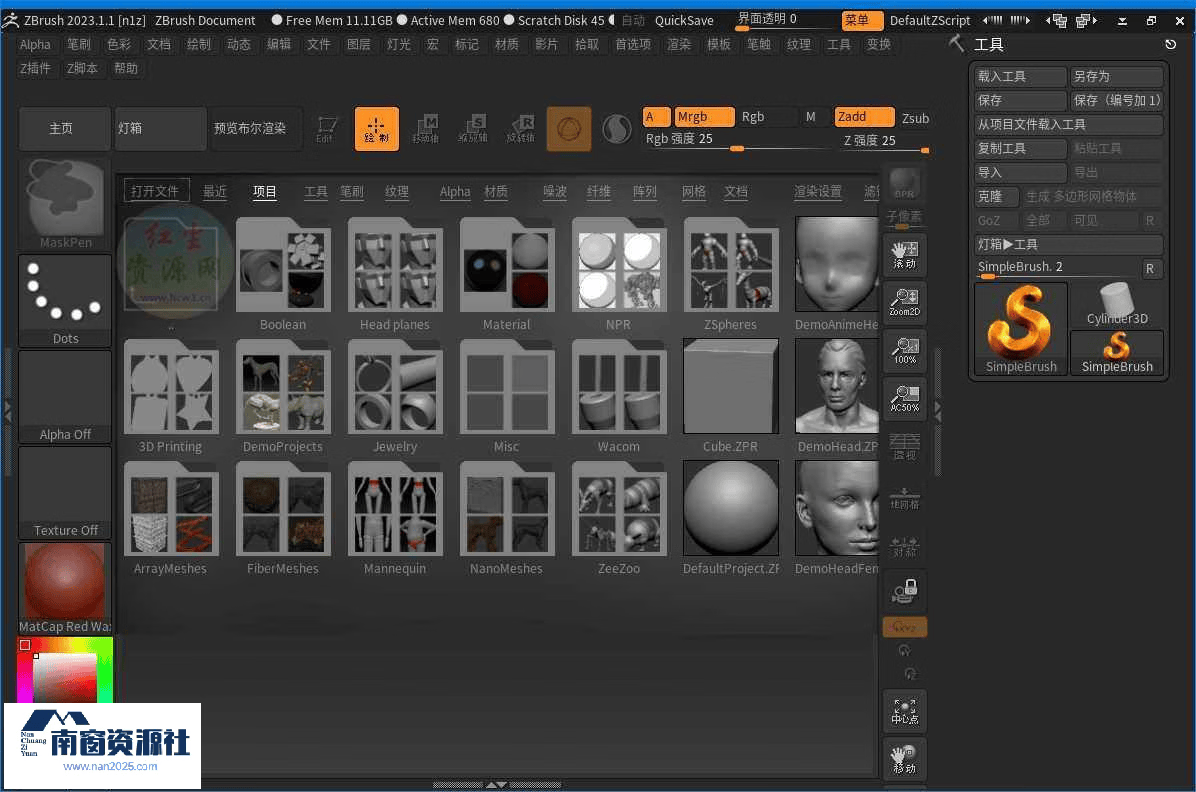Click the 克隆 Clone button
The height and width of the screenshot is (792, 1196).
[x=996, y=196]
